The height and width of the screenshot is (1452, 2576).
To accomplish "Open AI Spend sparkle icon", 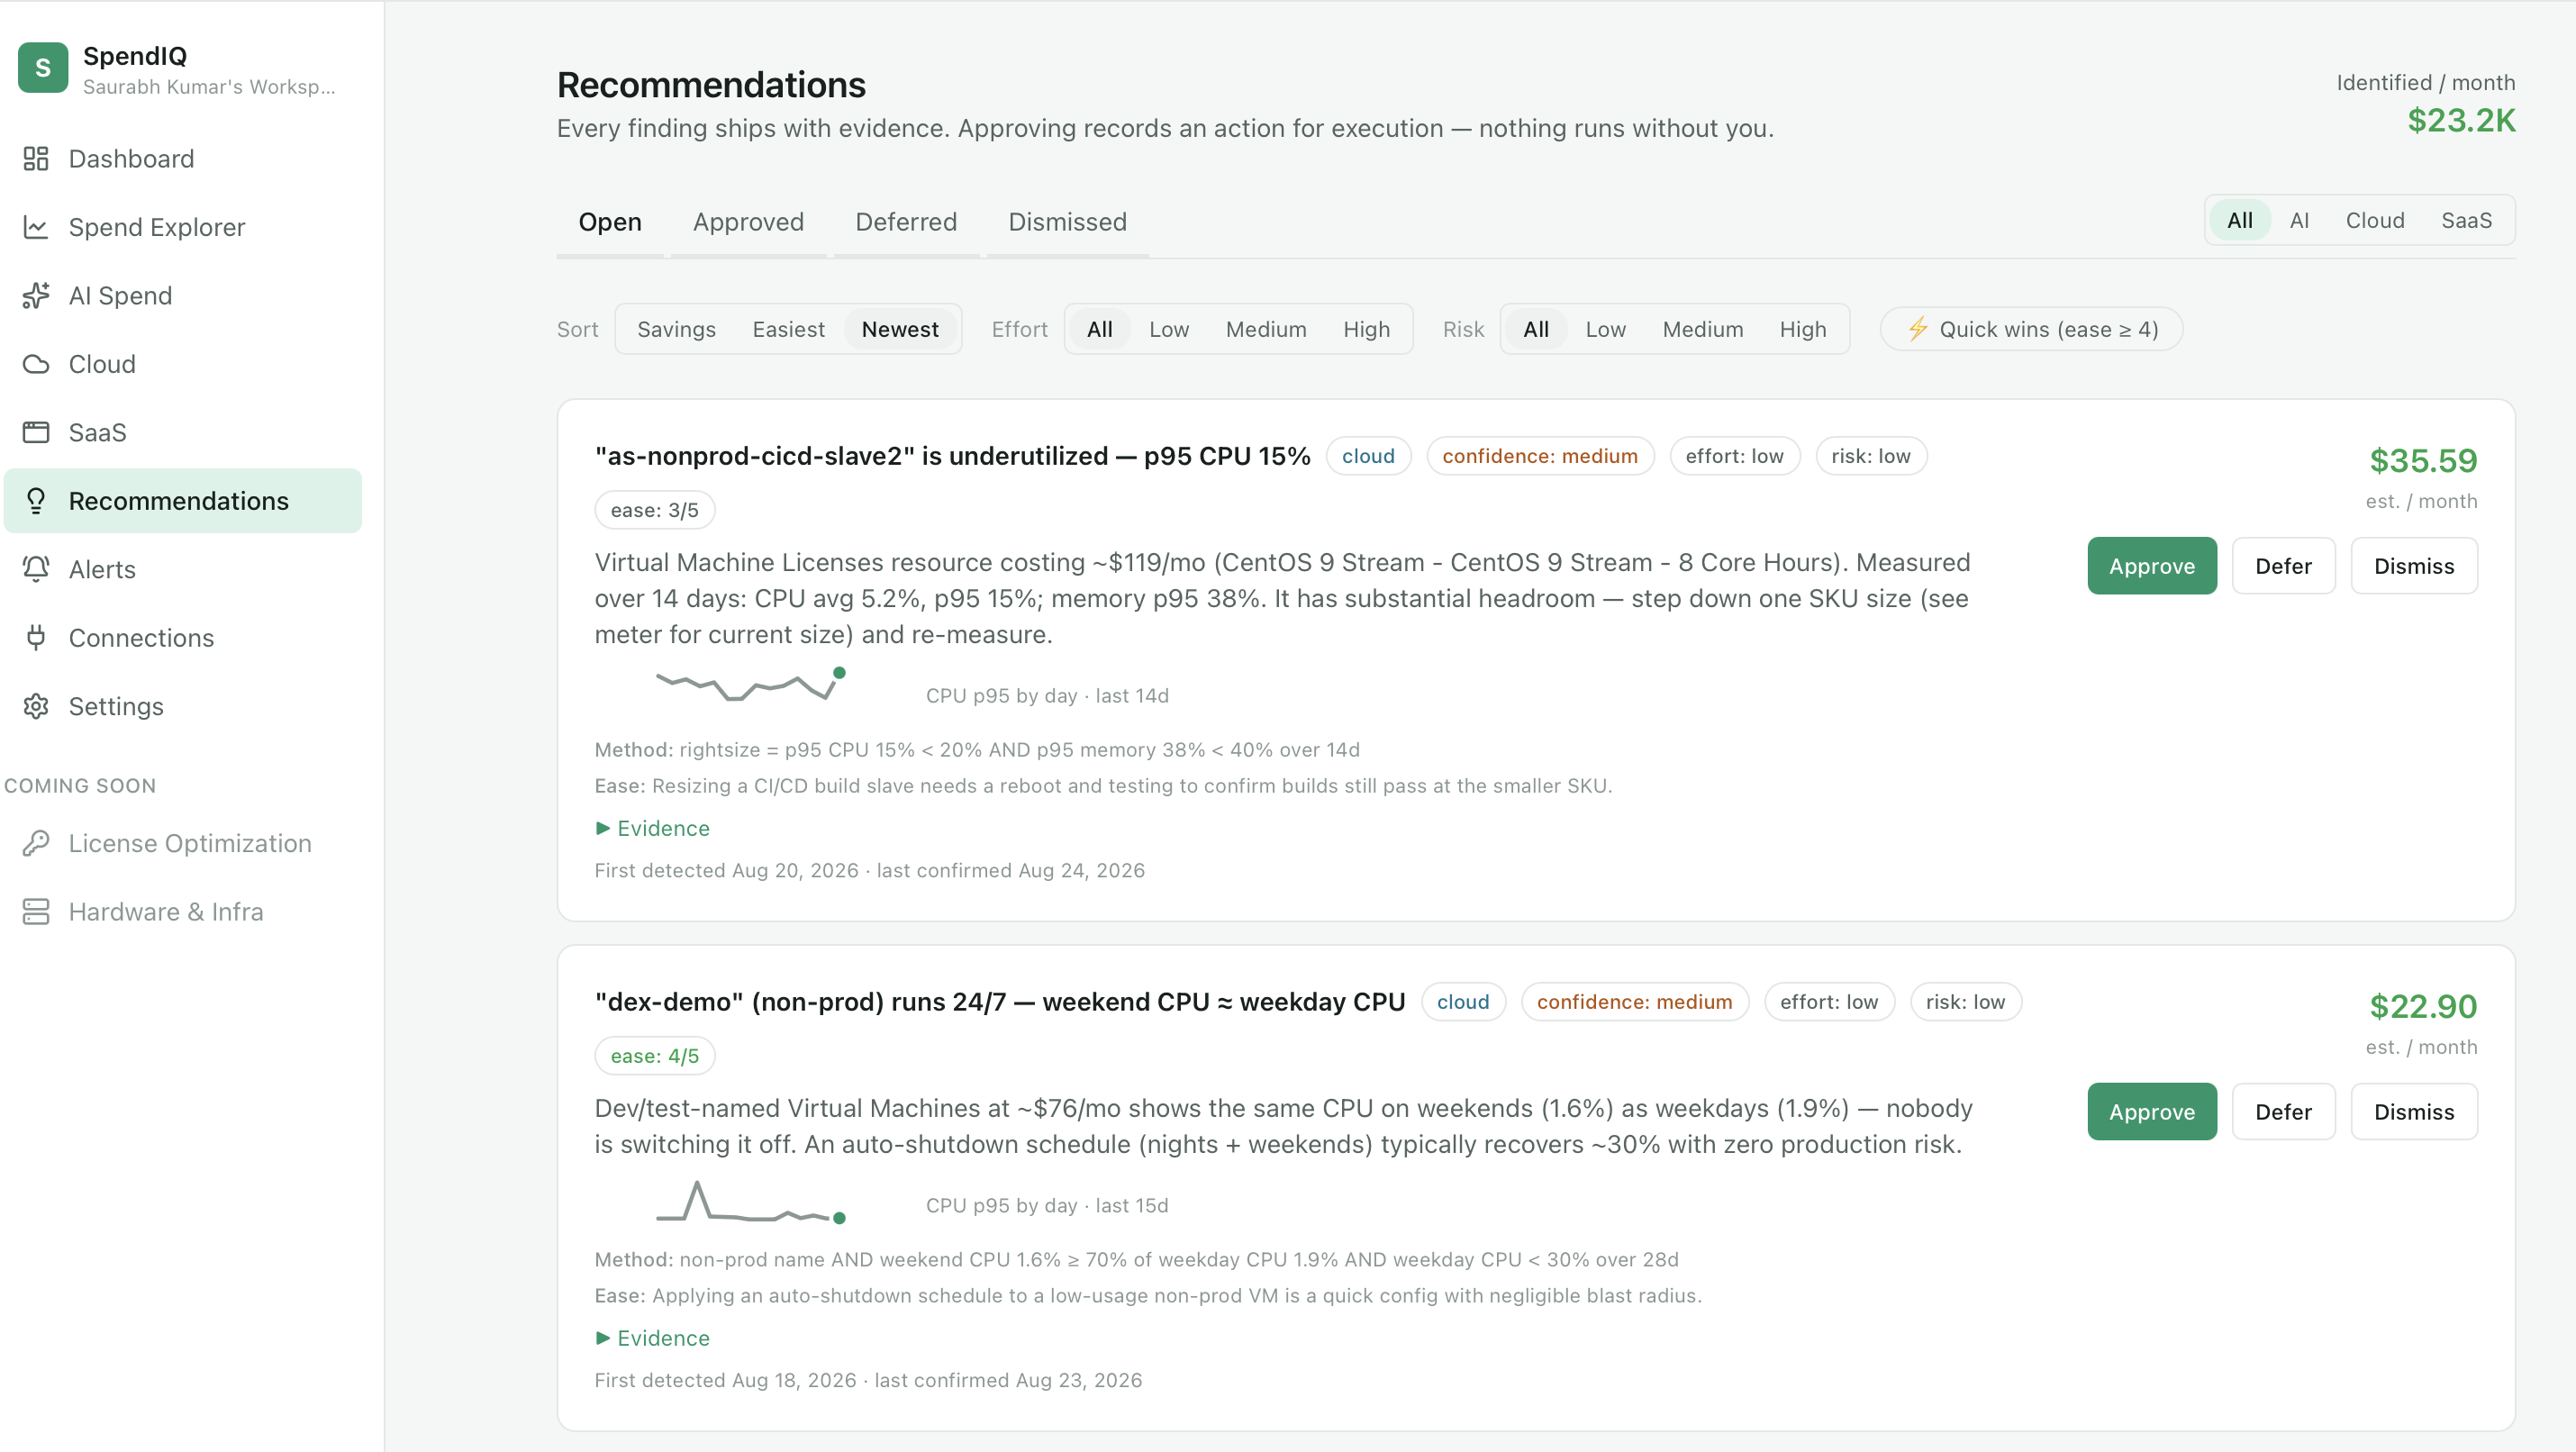I will click(x=36, y=295).
